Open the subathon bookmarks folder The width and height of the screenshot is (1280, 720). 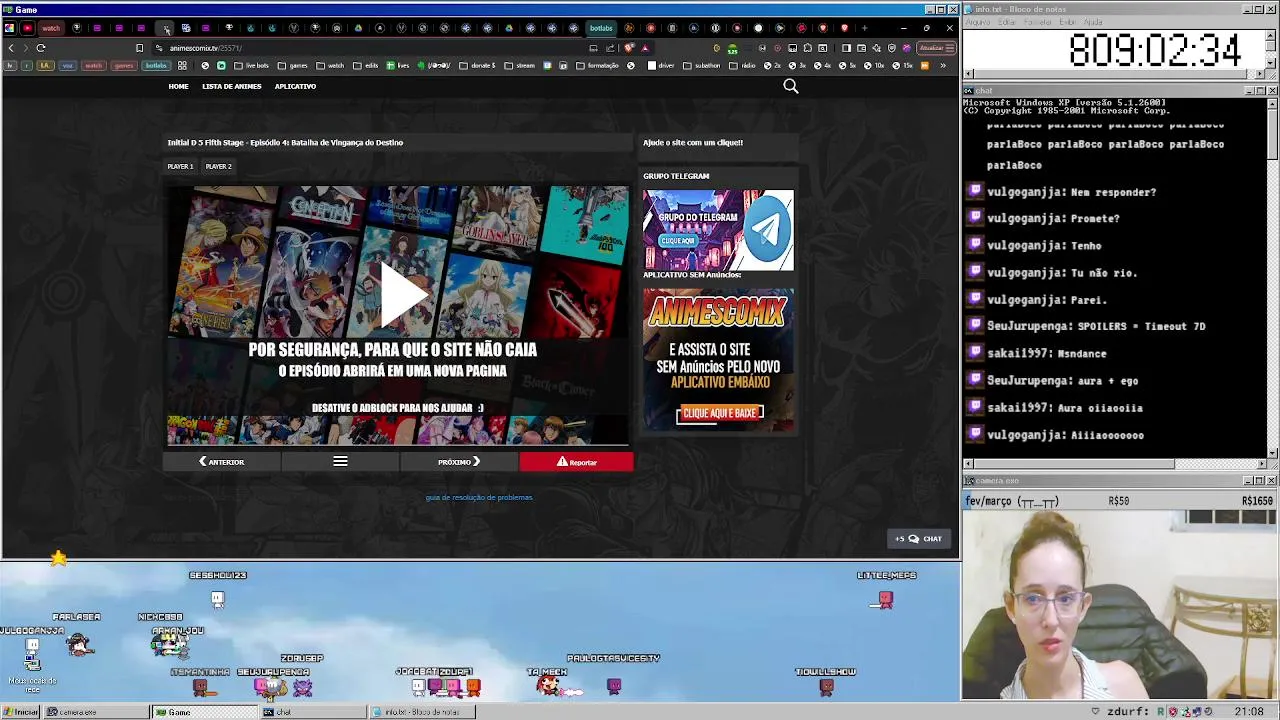click(701, 66)
